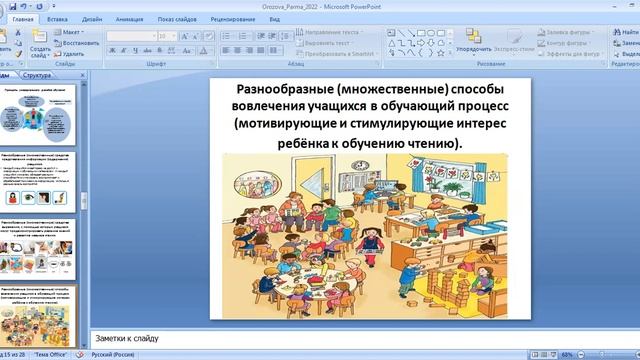Switch to the Главная ribbon tab
This screenshot has height=360, width=640.
[23, 19]
